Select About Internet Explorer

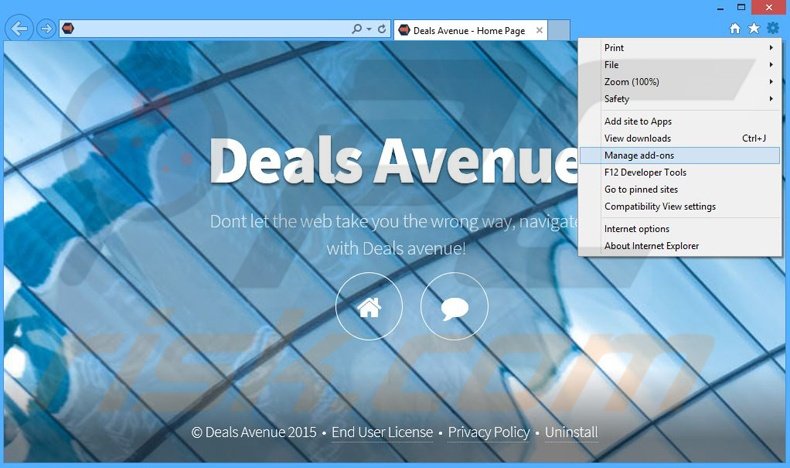click(x=680, y=246)
